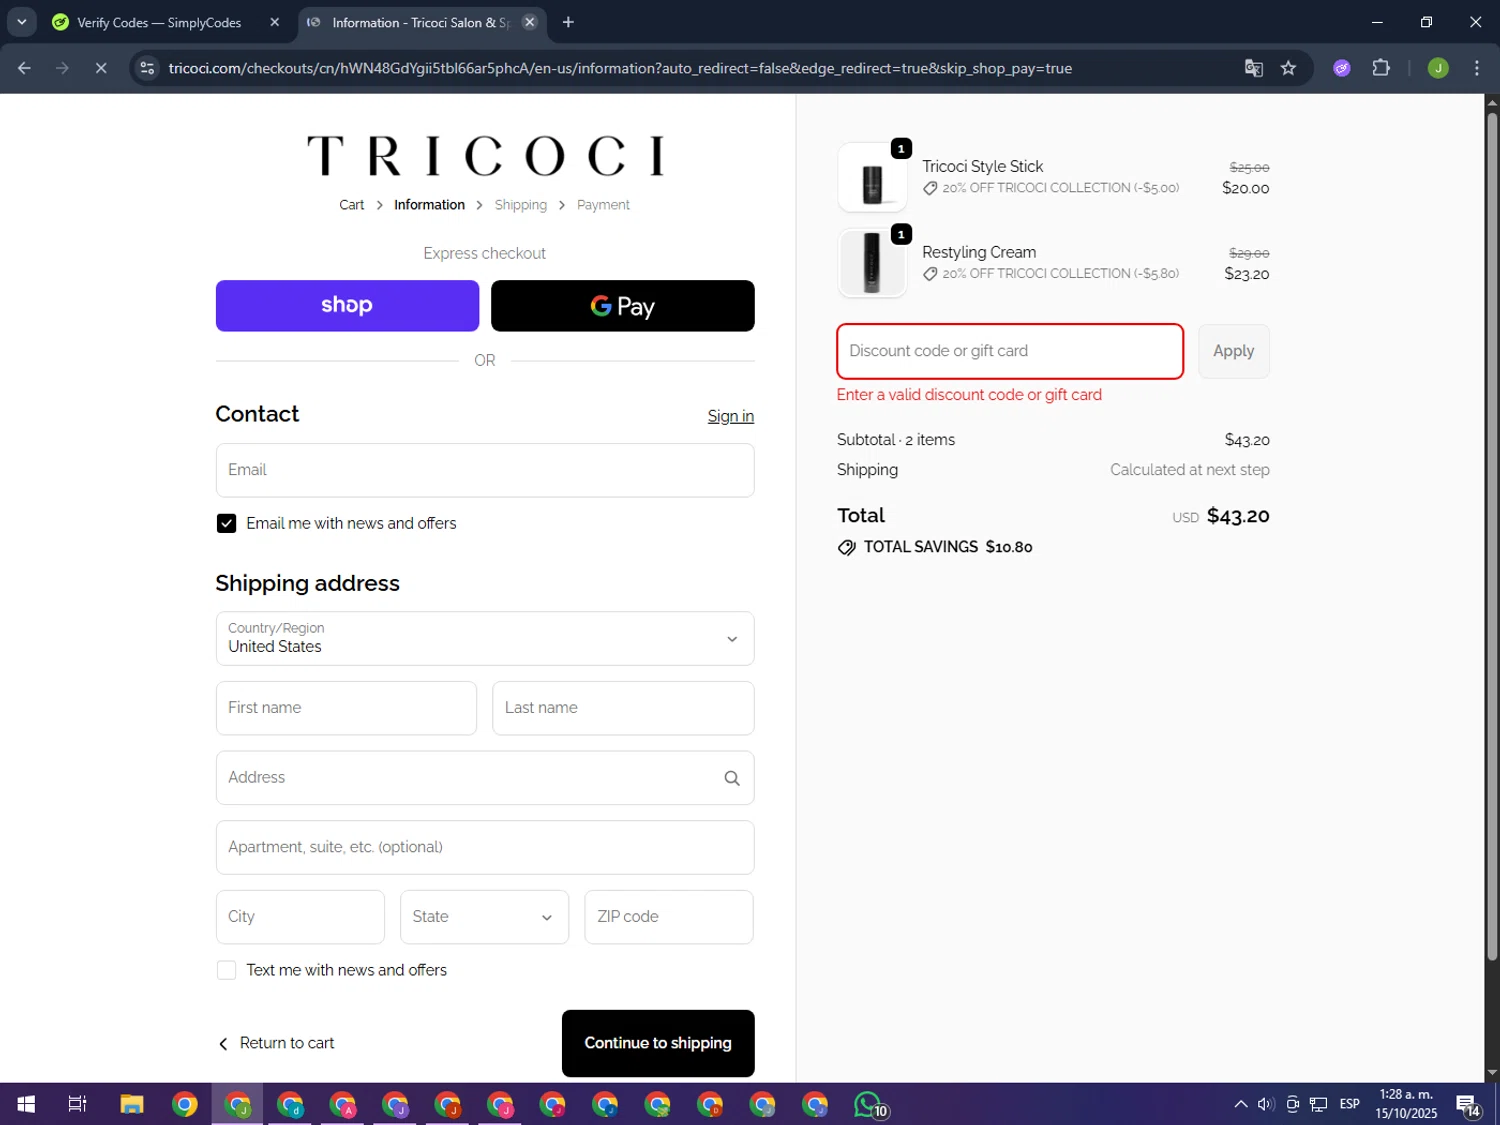Open the Windows Start menu
1500x1125 pixels.
(26, 1104)
